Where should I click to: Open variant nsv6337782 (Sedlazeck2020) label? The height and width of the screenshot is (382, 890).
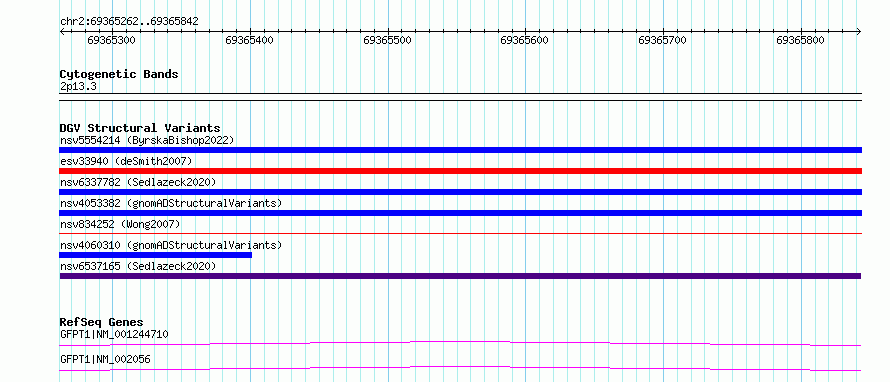click(x=138, y=182)
